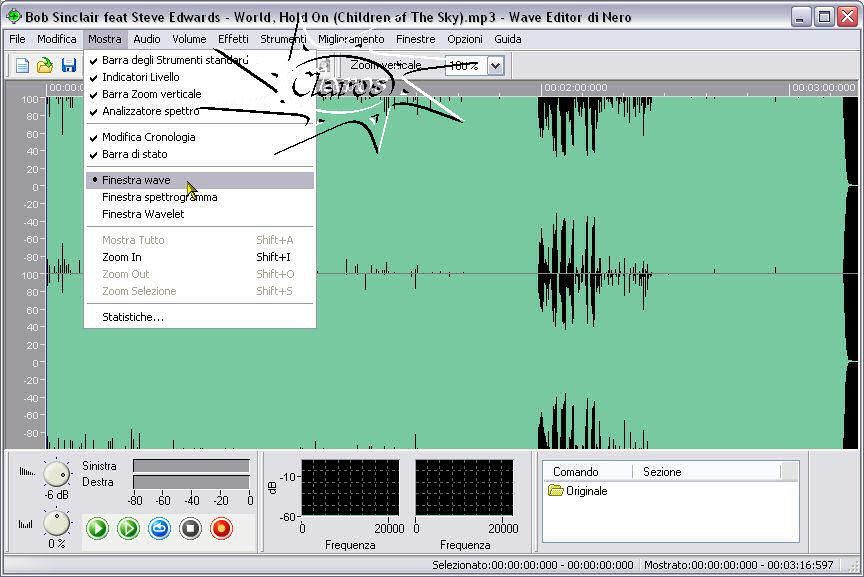Click the 00:02:00:000 timeline marker
This screenshot has height=577, width=864.
click(x=575, y=88)
